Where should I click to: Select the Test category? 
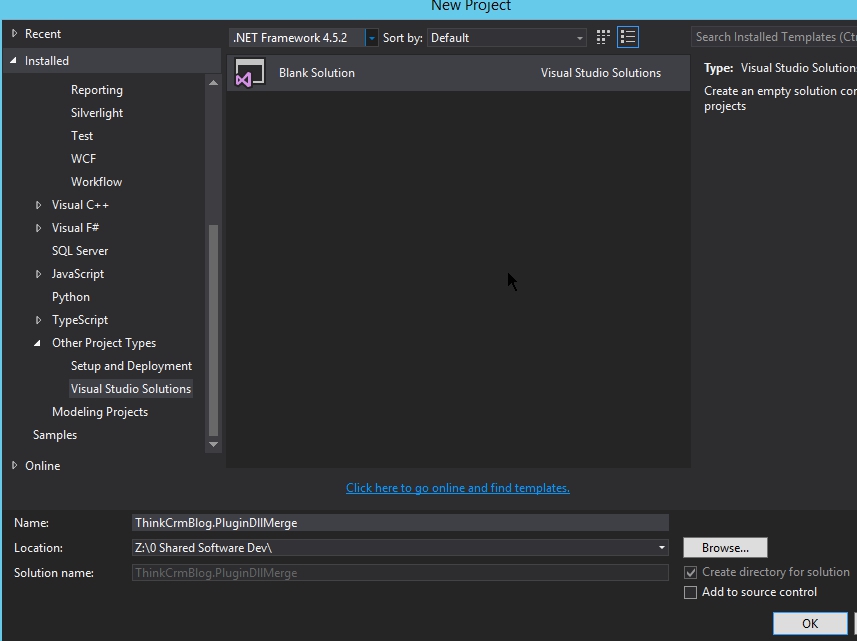[x=81, y=136]
